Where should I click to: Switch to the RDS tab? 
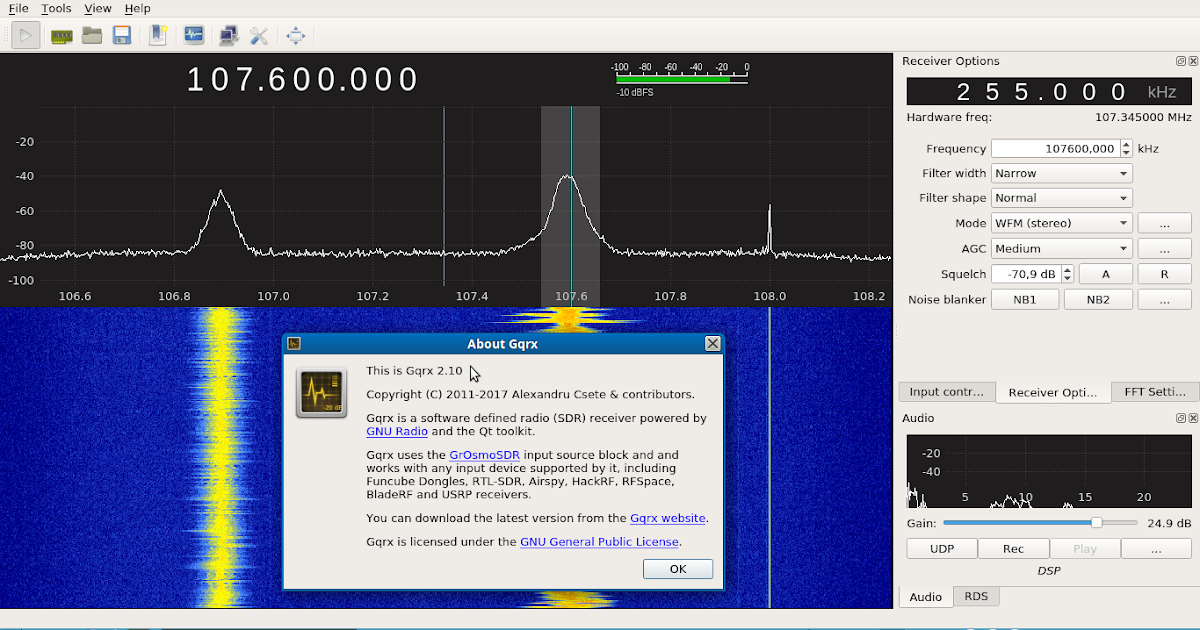(975, 596)
